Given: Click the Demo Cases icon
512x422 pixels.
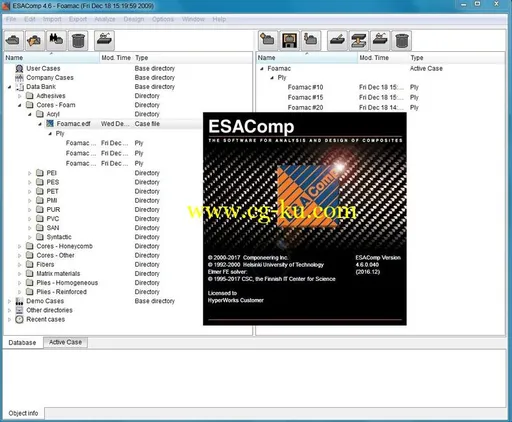Looking at the screenshot, I should coord(19,301).
